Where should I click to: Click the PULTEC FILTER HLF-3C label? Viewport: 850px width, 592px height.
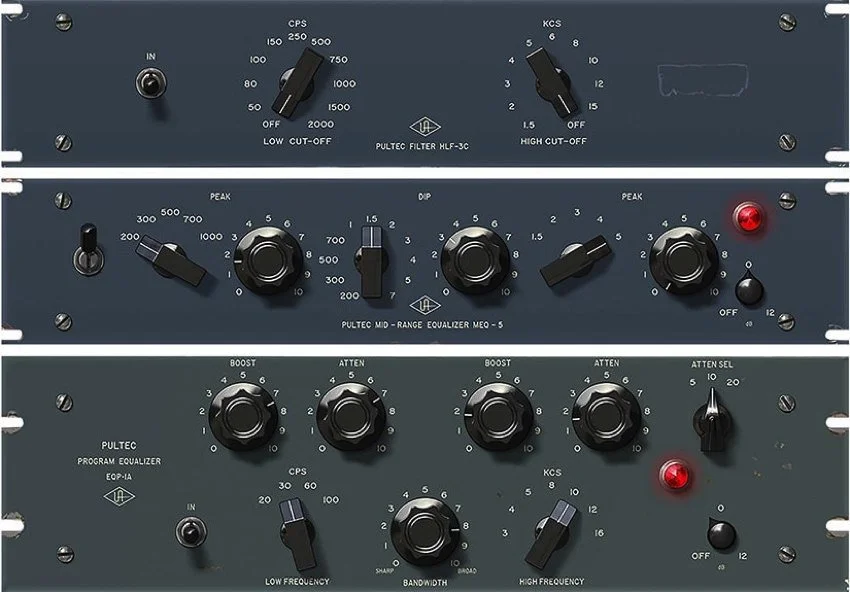(422, 146)
